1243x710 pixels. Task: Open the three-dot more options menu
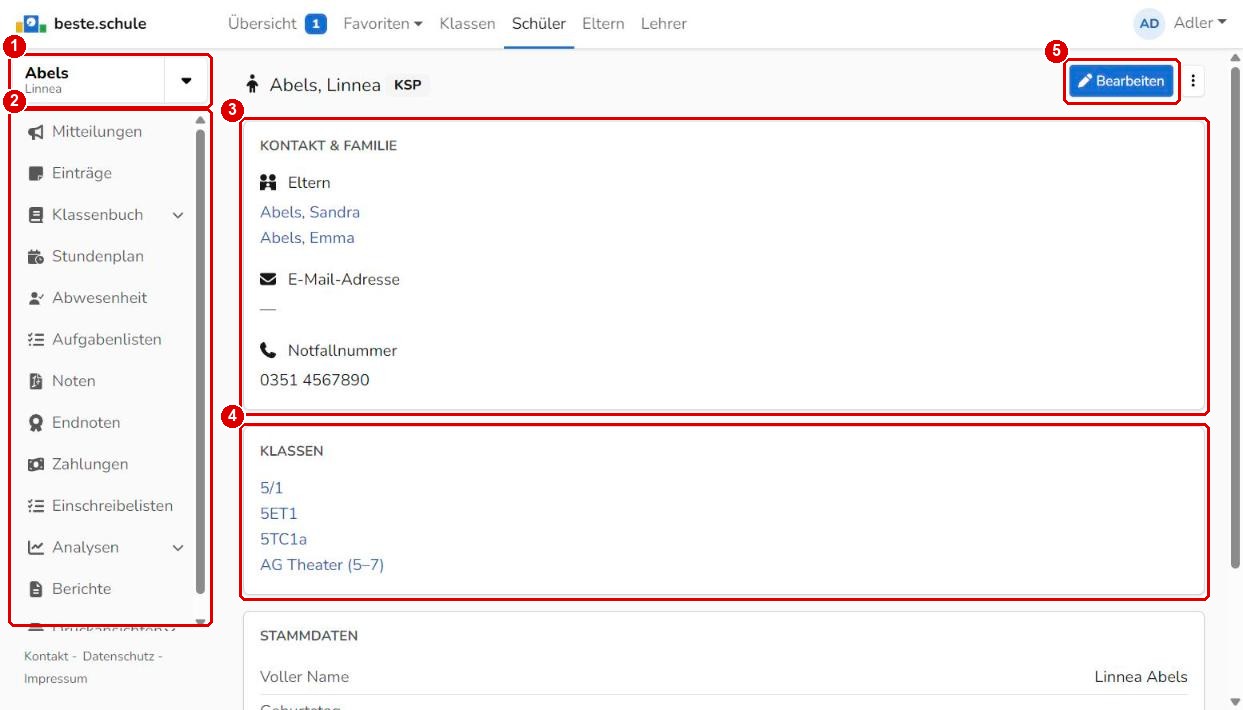1192,82
